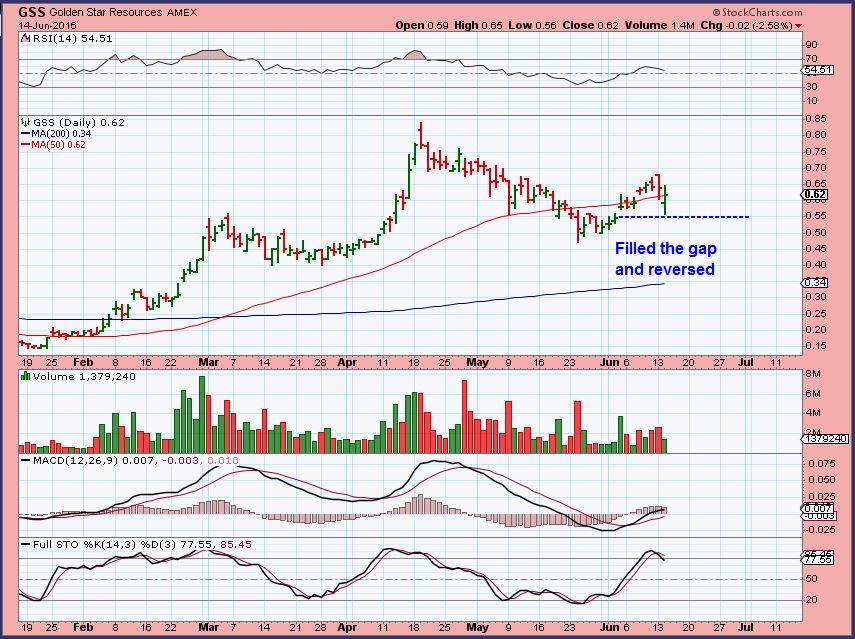Click the Golden Star Resources AMEX name
The image size is (855, 639).
(x=123, y=12)
